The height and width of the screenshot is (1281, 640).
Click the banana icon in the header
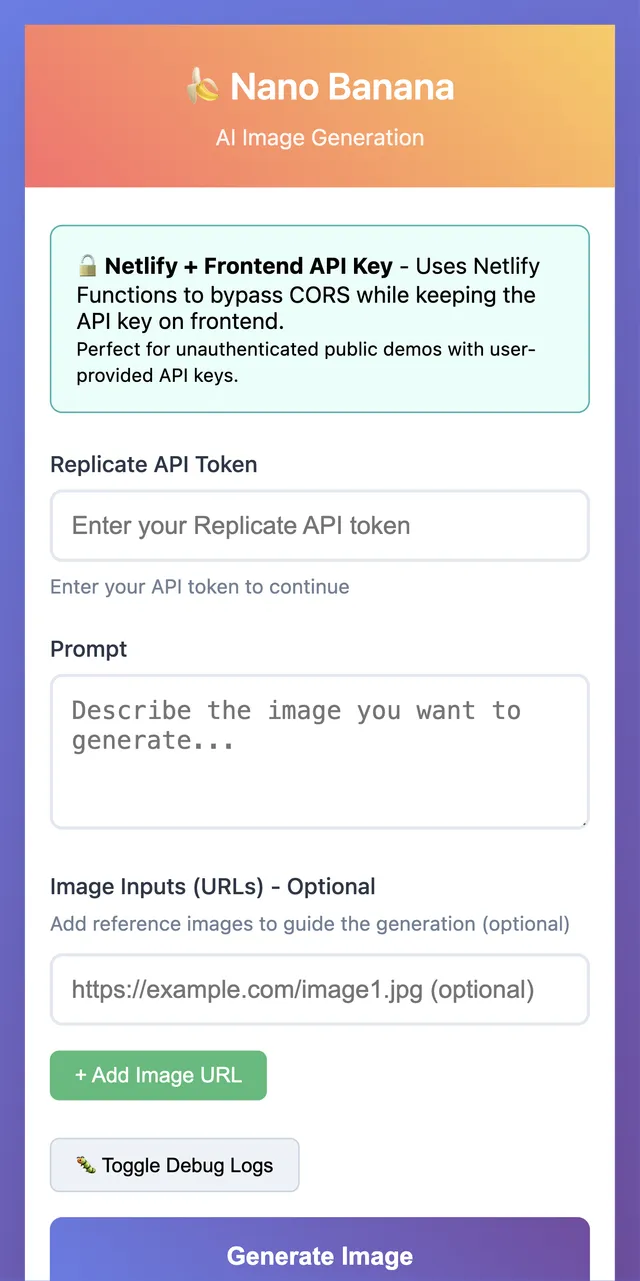point(206,87)
